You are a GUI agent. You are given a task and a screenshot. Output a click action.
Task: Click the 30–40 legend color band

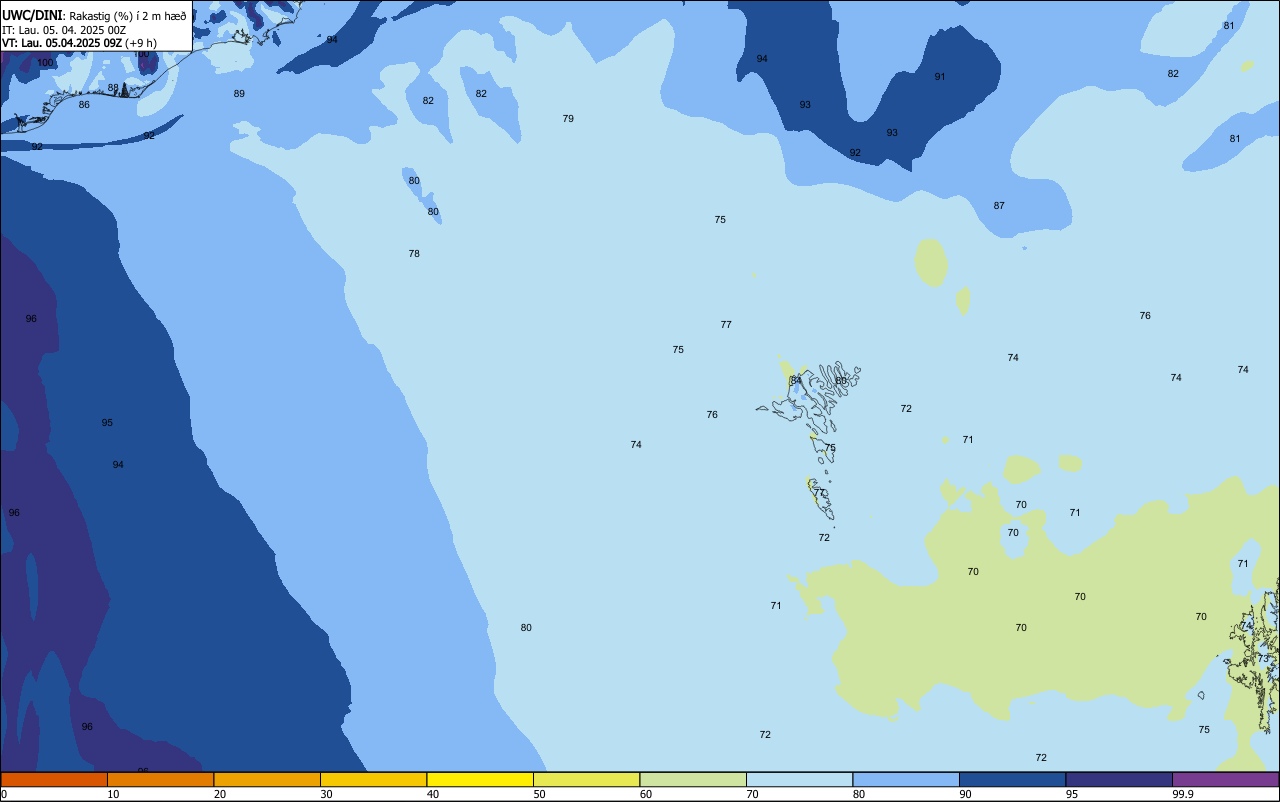tap(373, 779)
